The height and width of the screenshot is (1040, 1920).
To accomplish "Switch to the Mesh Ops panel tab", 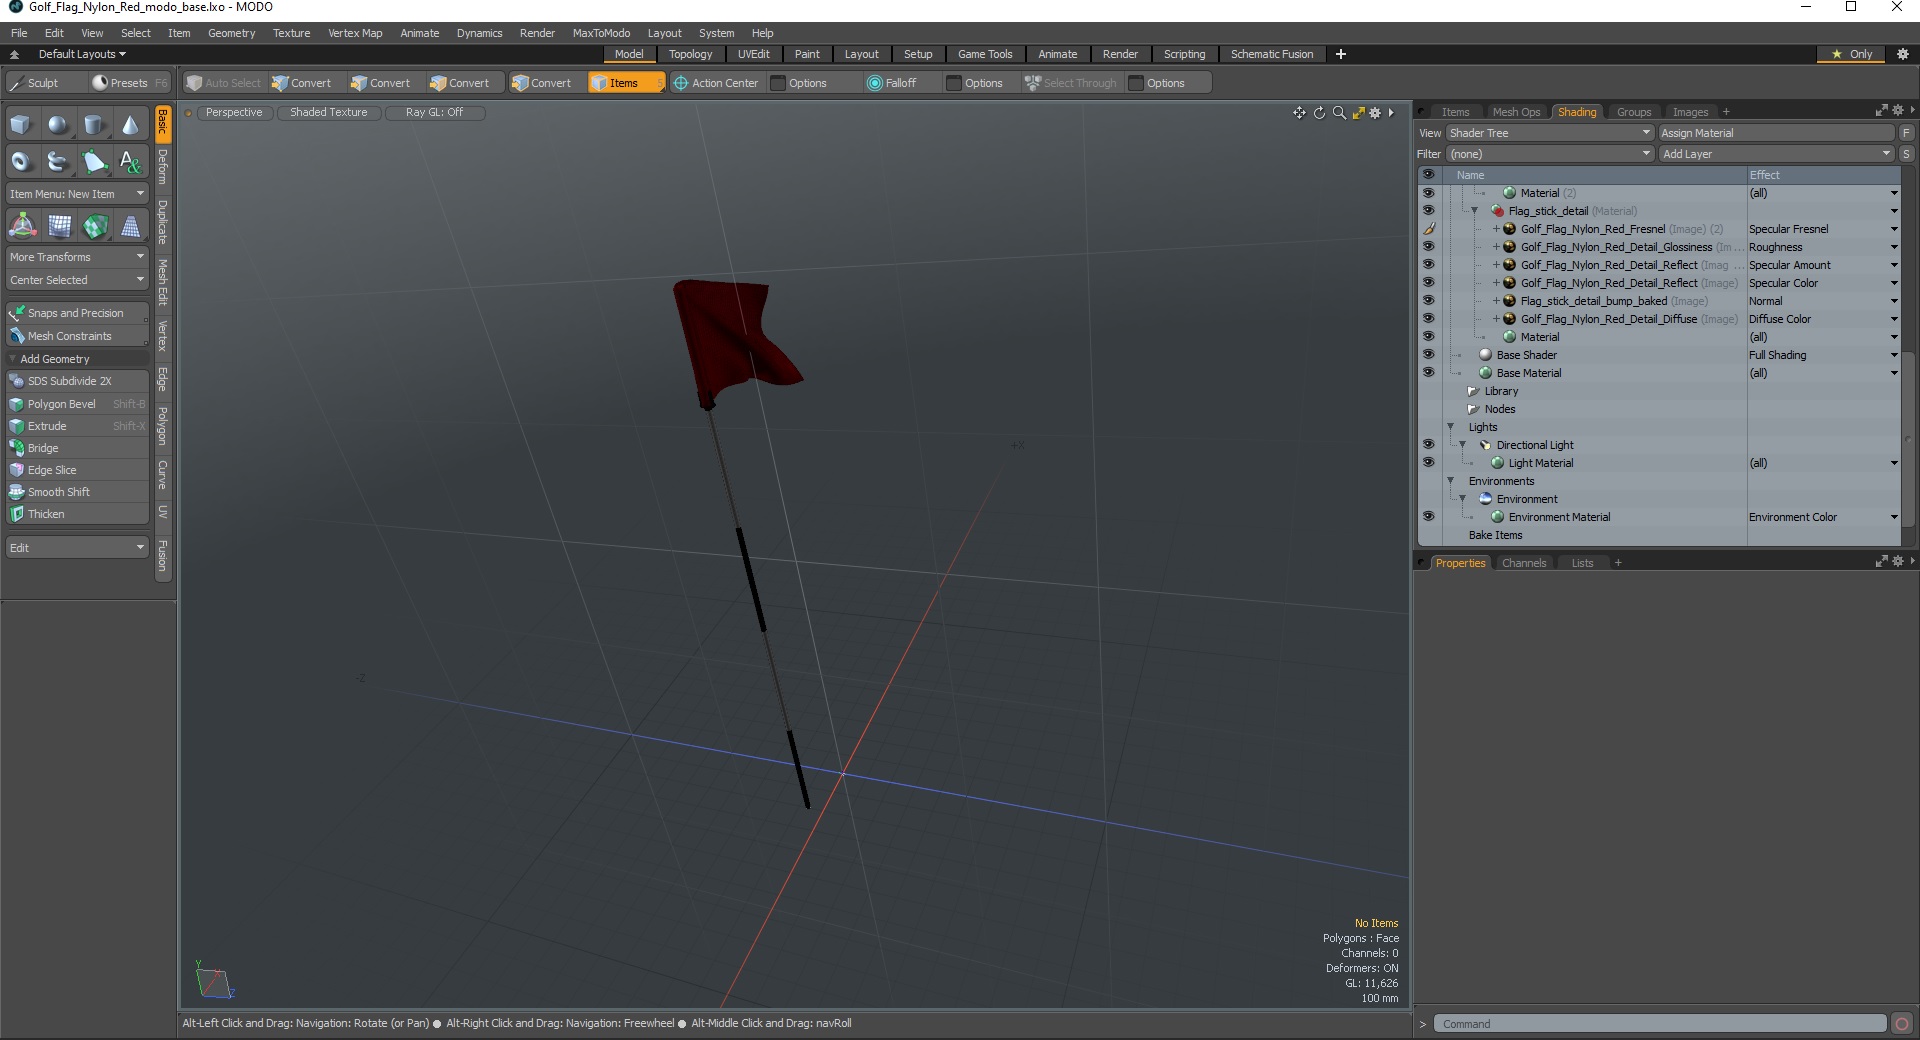I will pos(1516,112).
